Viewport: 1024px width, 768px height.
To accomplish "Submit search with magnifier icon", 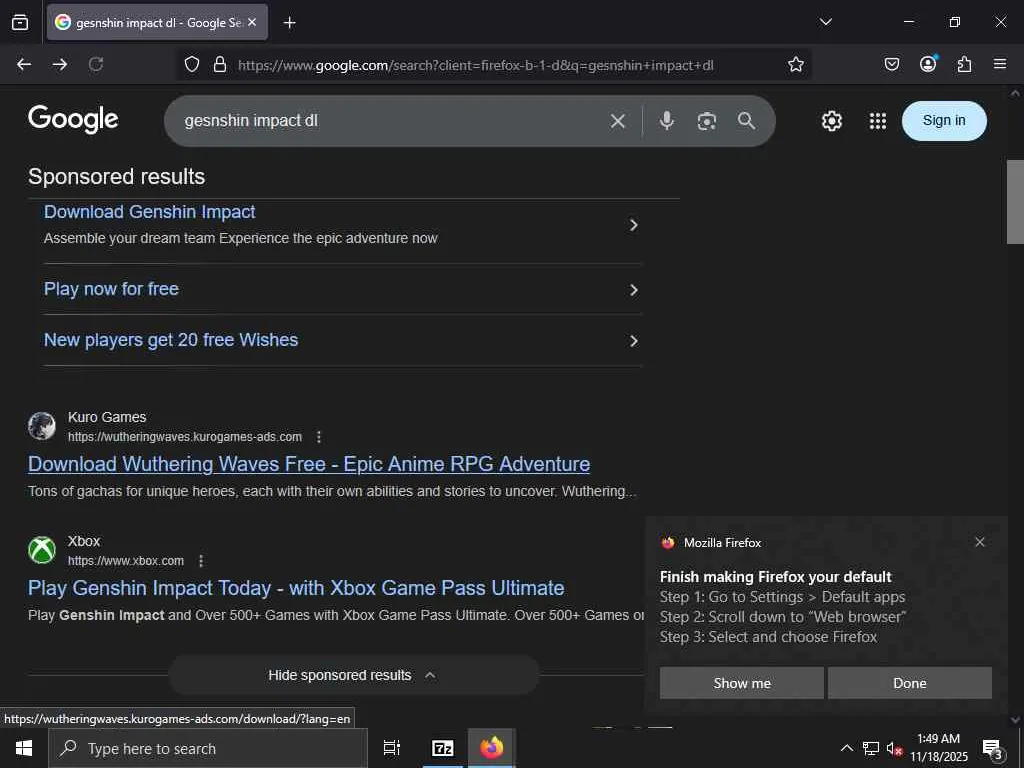I will click(x=746, y=121).
